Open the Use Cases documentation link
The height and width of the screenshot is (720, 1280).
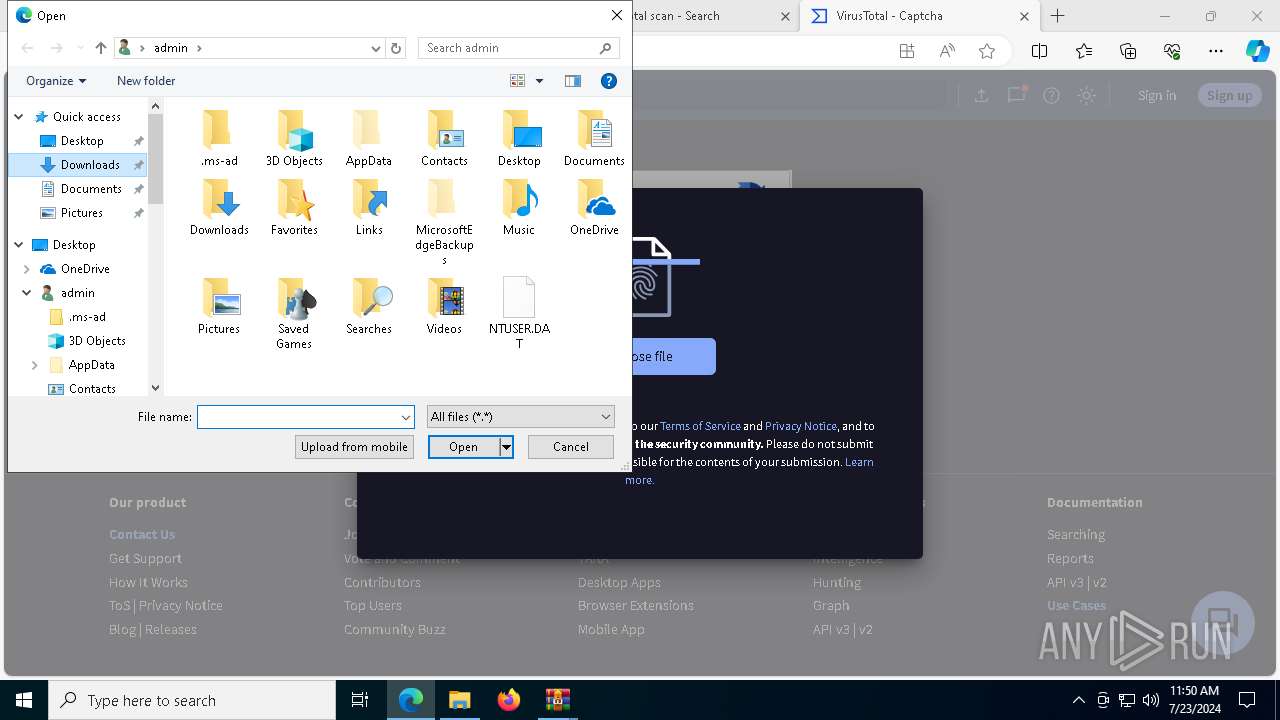point(1076,606)
